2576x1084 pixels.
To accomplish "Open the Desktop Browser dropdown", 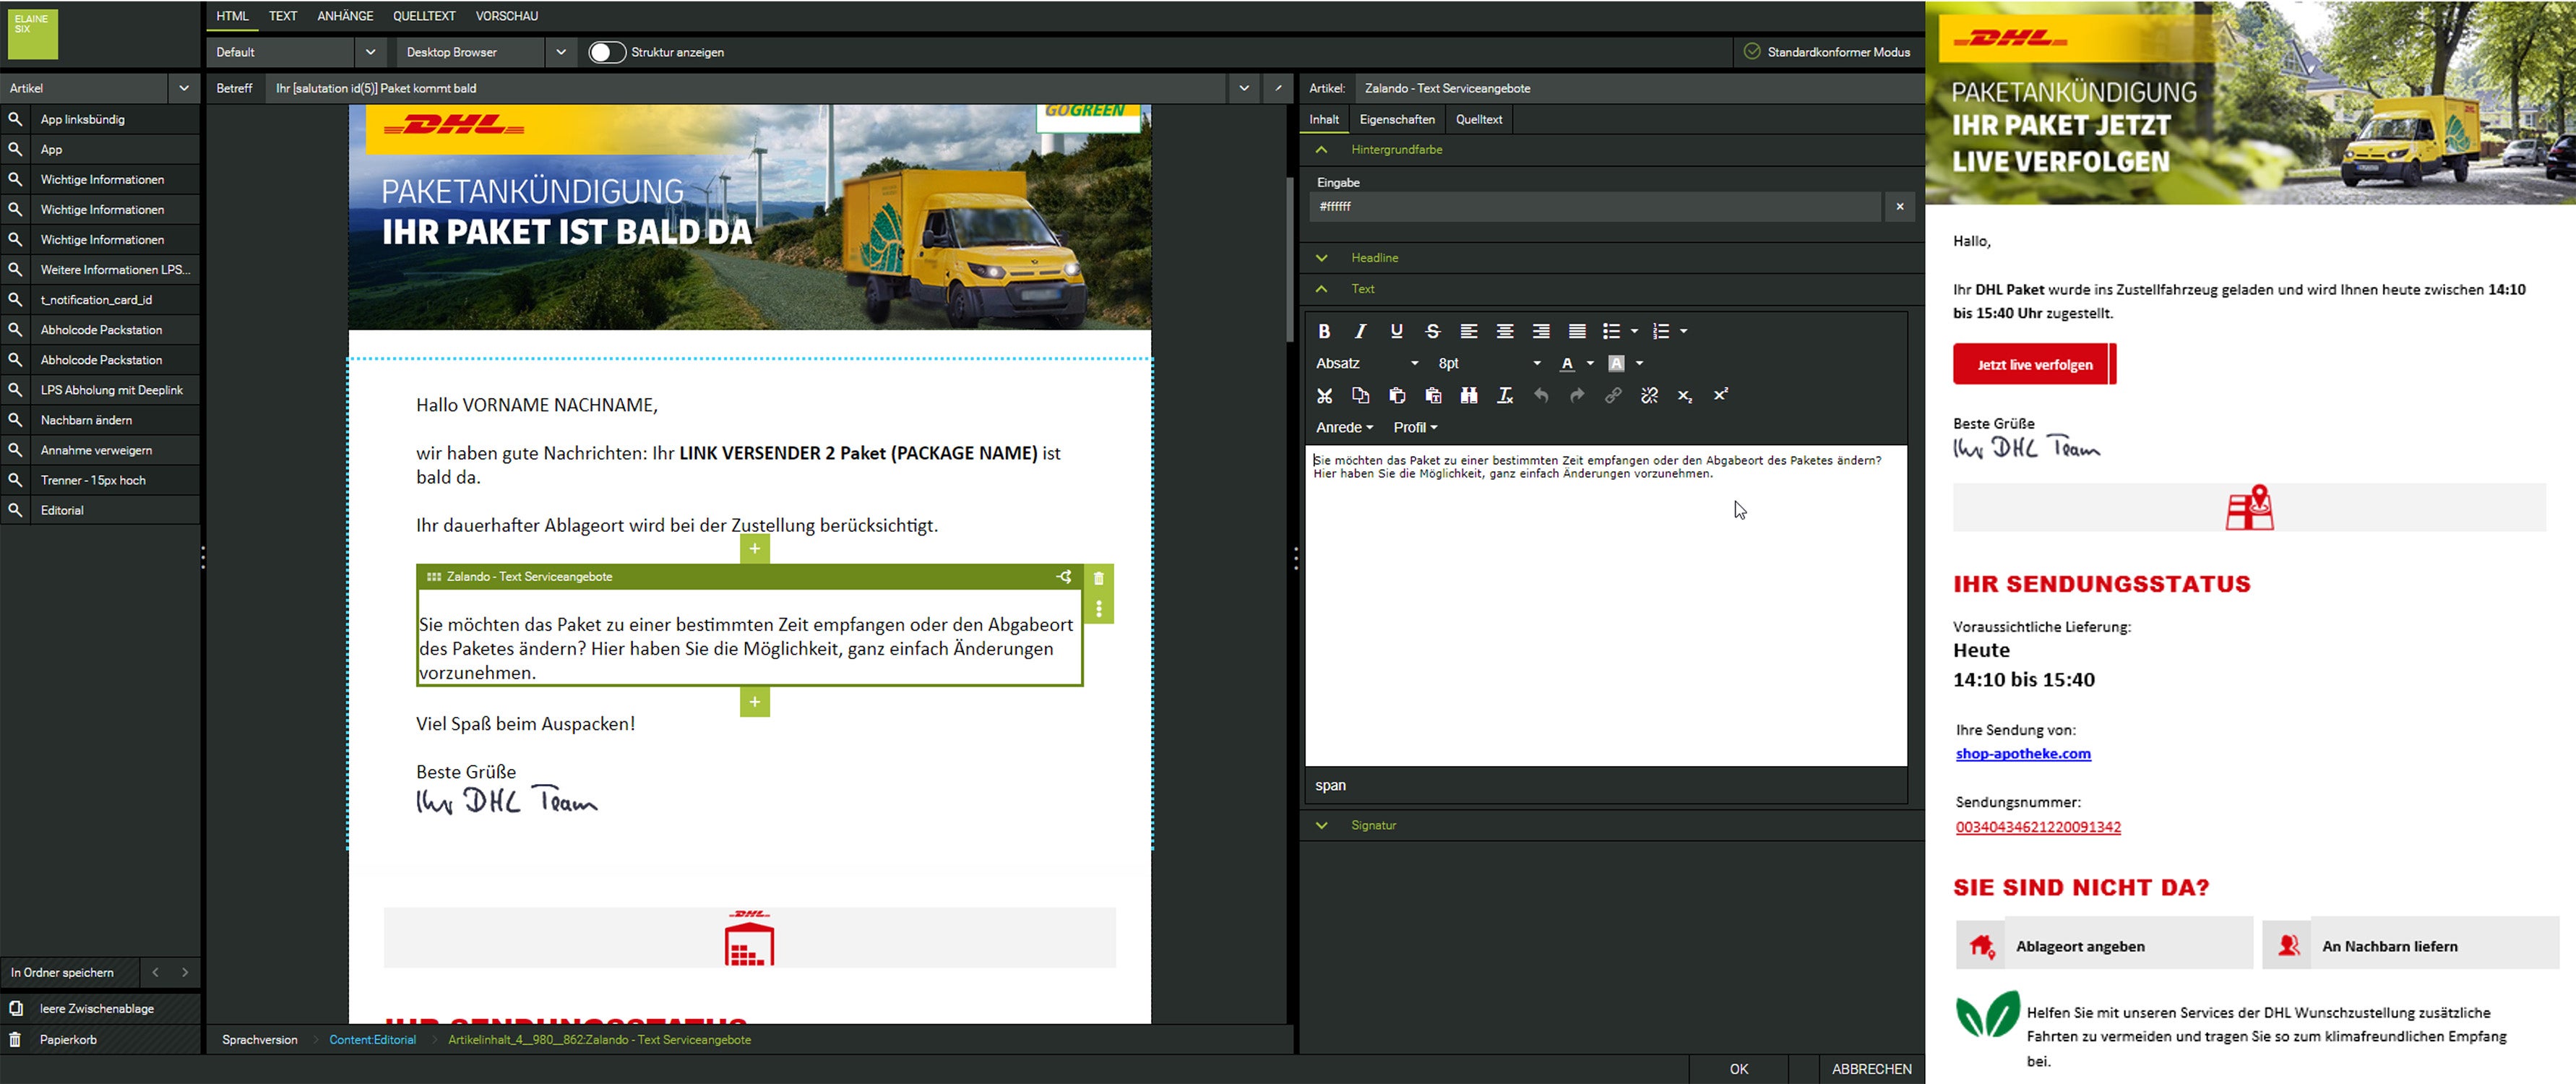I will click(x=559, y=52).
